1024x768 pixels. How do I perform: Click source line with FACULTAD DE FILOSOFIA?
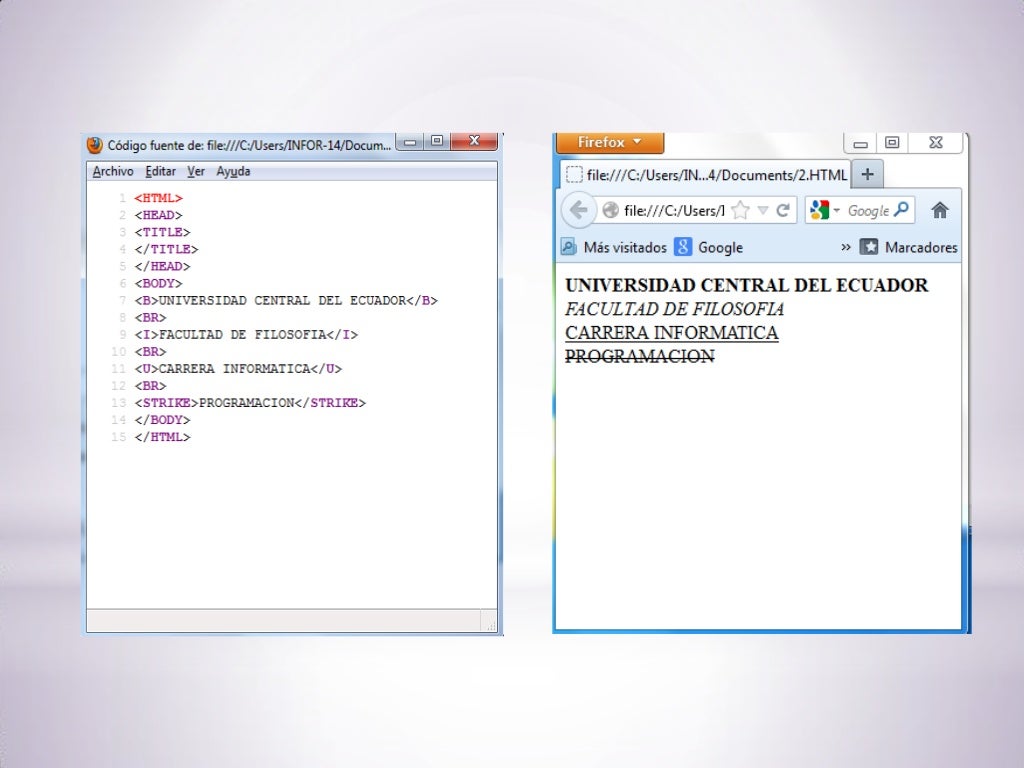coord(246,334)
